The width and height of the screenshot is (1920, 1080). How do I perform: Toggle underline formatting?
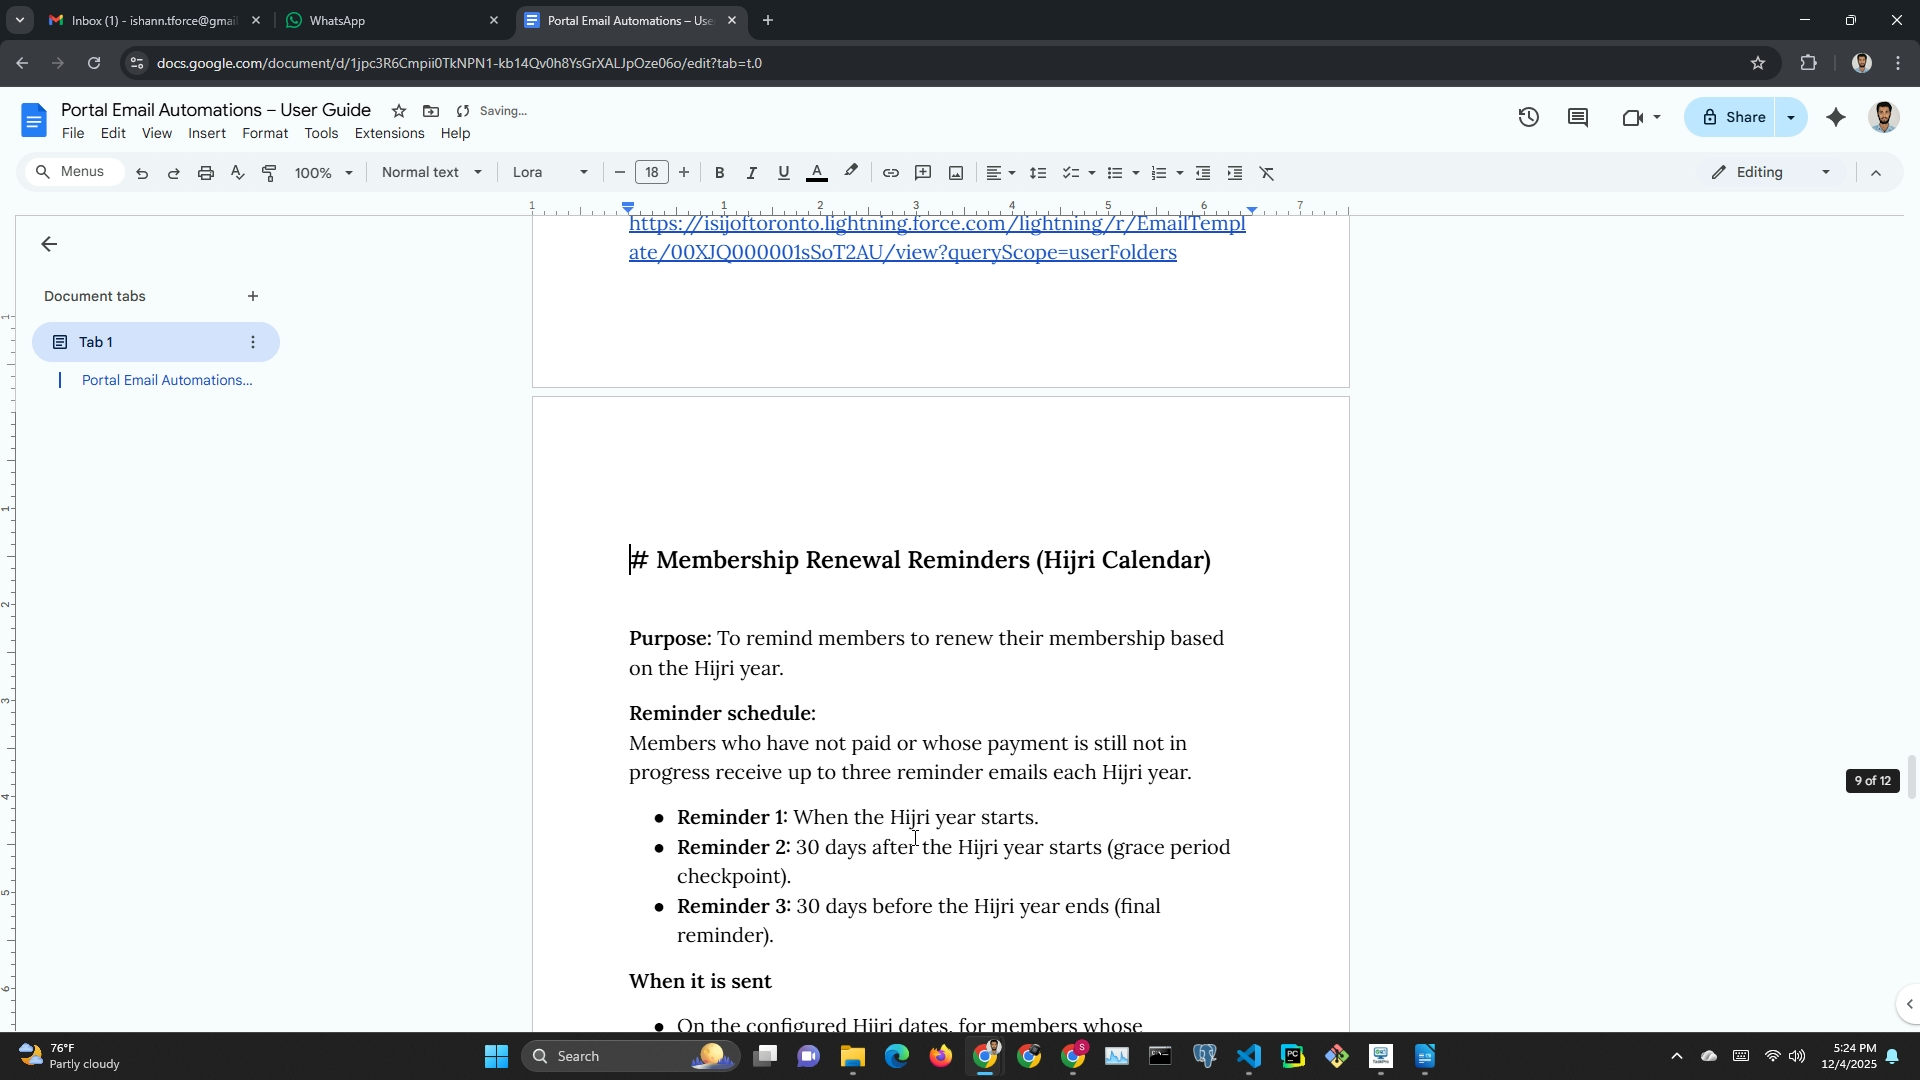[783, 173]
